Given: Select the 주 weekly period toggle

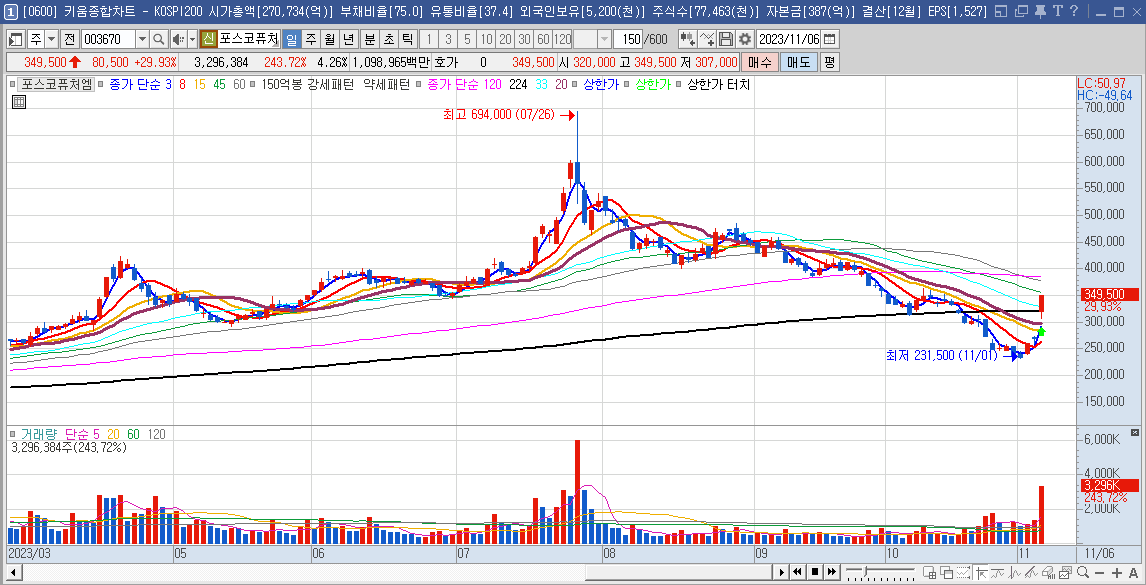Looking at the screenshot, I should 311,39.
